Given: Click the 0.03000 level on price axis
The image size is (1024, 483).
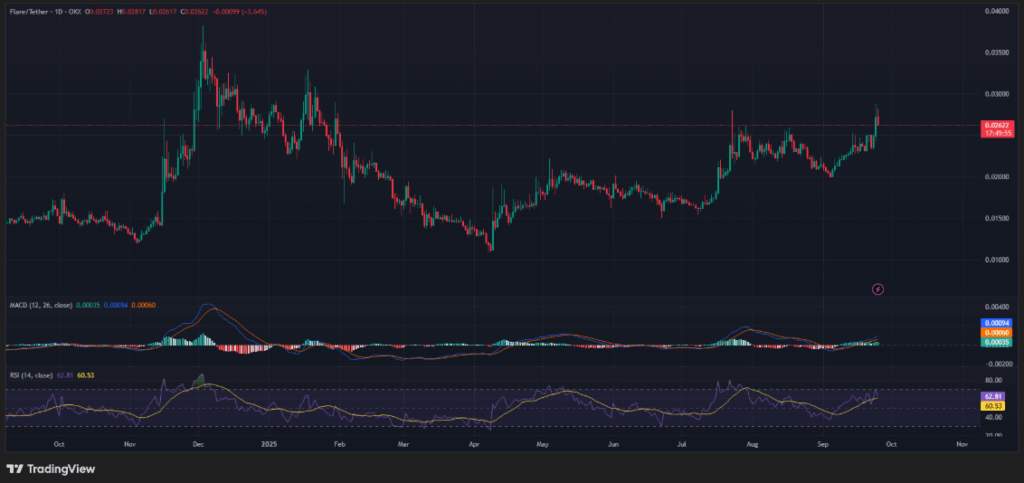Looking at the screenshot, I should (994, 94).
